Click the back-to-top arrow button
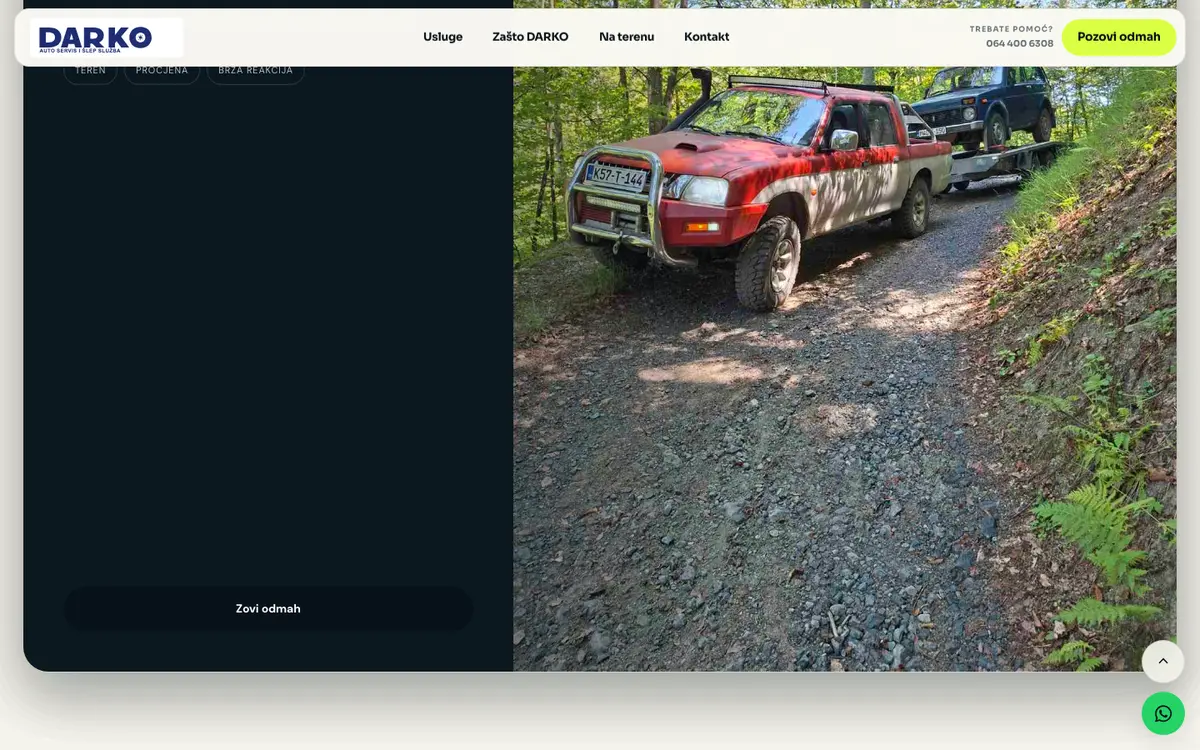Image resolution: width=1200 pixels, height=750 pixels. point(1163,661)
